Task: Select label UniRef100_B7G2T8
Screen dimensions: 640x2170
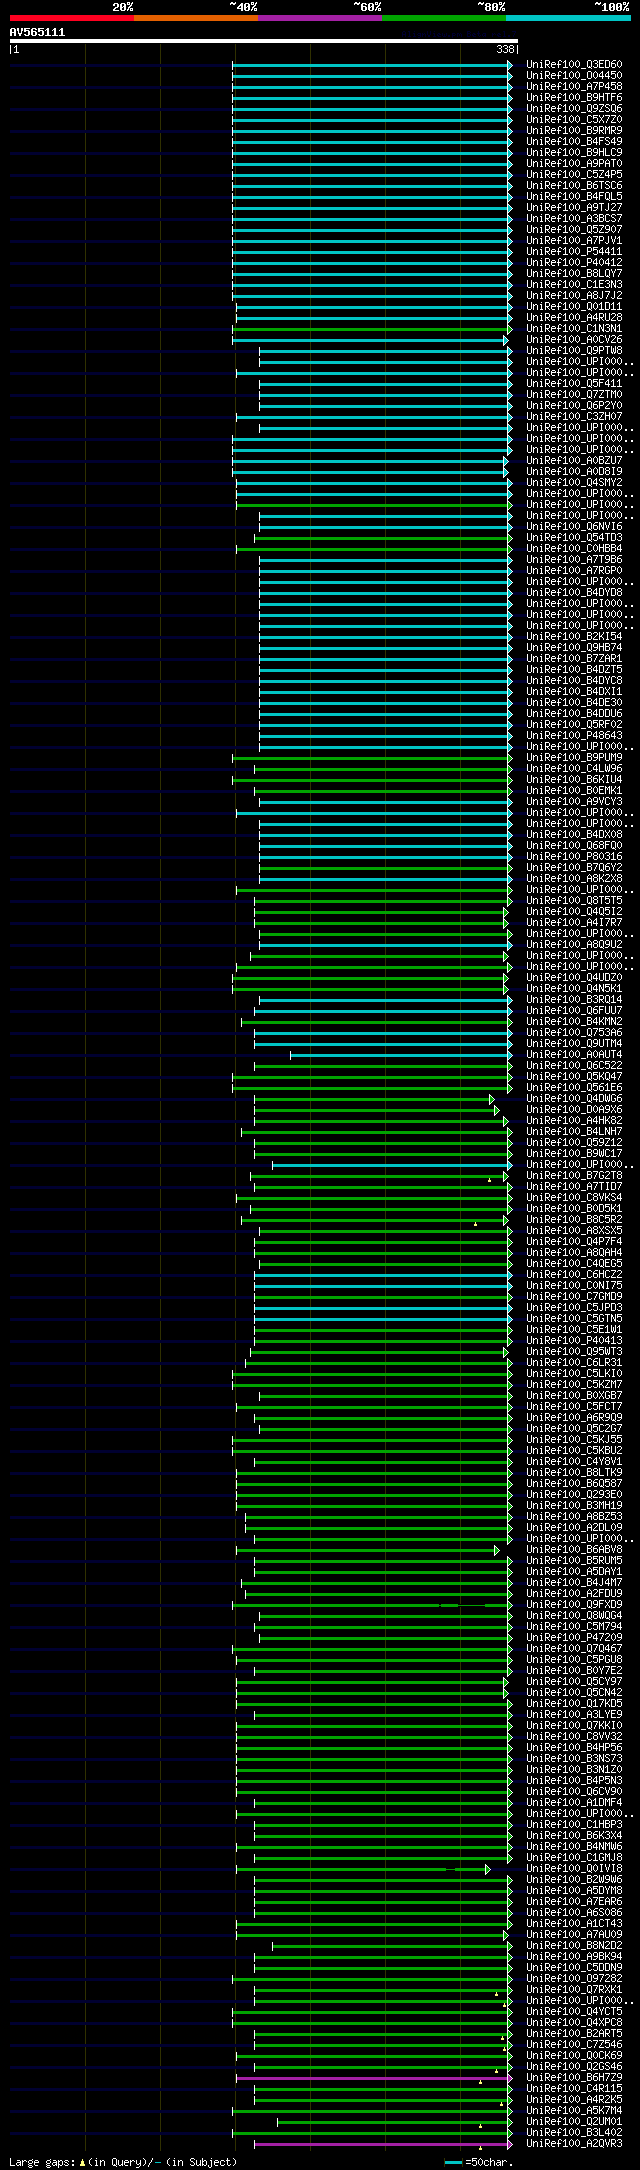Action: [x=574, y=1176]
